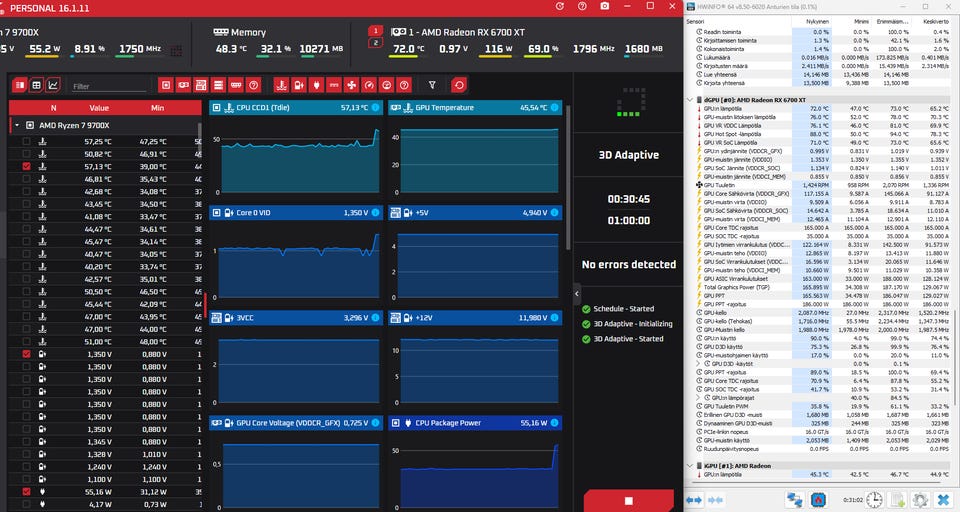Click info icon on CPU Package Power graph
This screenshot has height=512, width=960.
554,423
